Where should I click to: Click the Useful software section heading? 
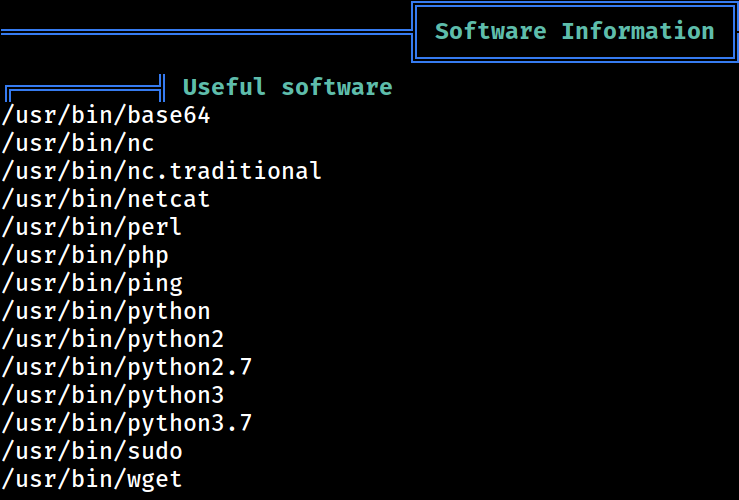287,88
